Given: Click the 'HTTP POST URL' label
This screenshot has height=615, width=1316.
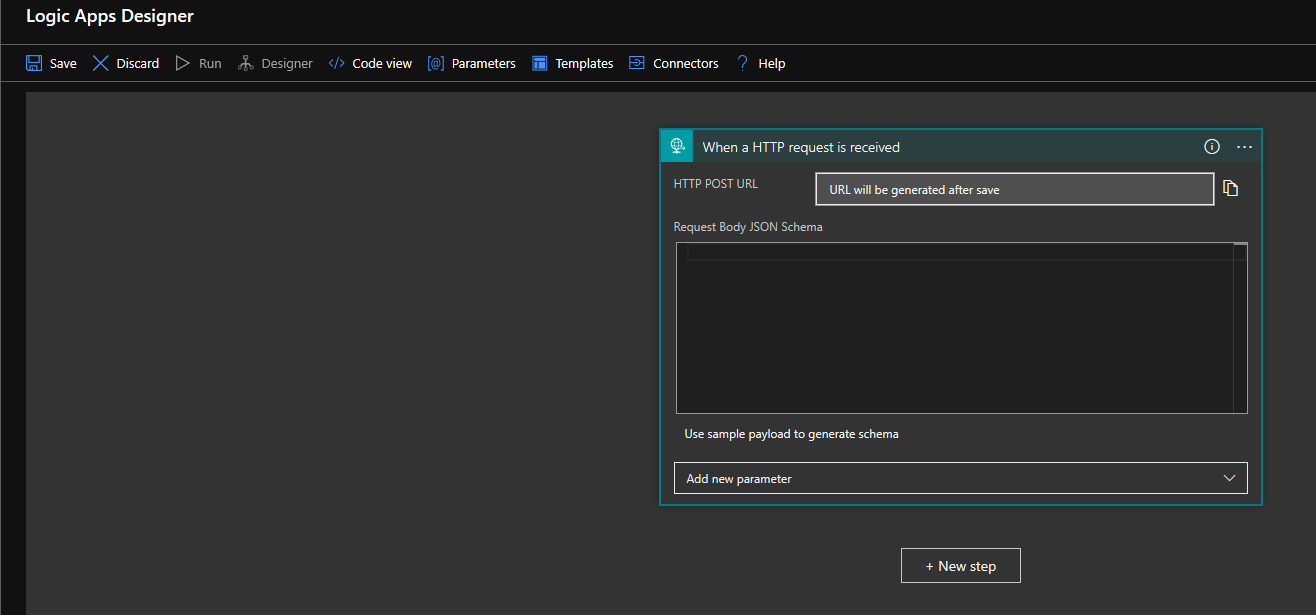Looking at the screenshot, I should [x=716, y=183].
